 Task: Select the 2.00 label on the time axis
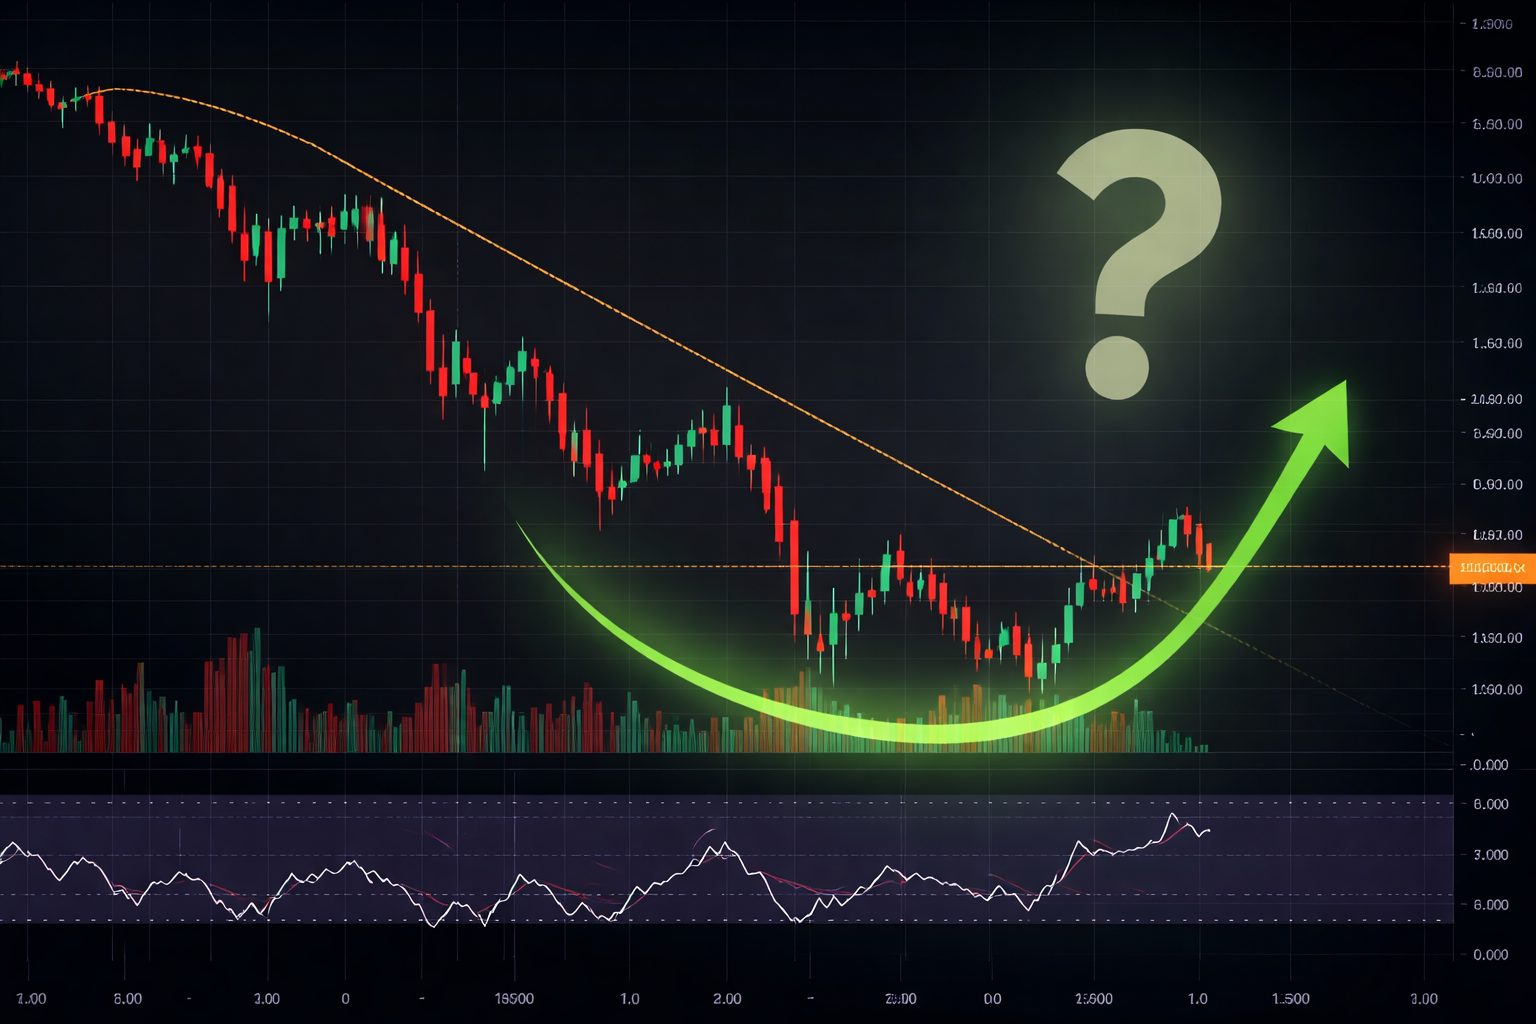727,998
